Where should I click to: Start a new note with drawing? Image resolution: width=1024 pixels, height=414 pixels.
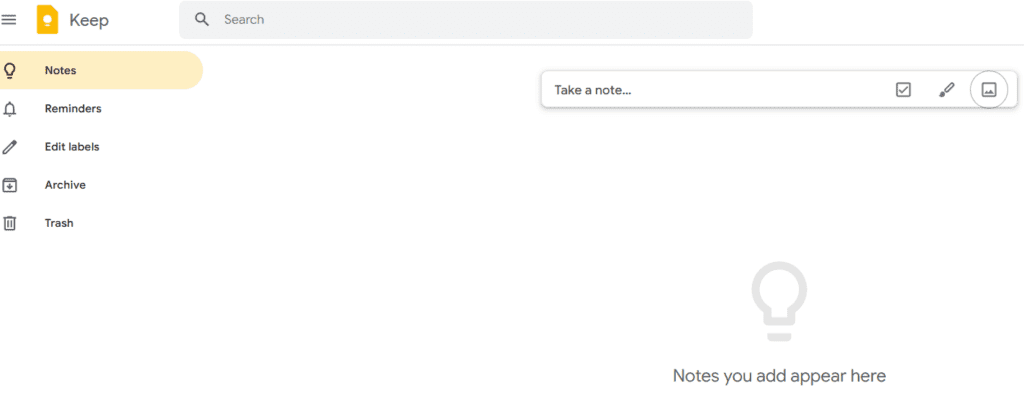point(947,90)
